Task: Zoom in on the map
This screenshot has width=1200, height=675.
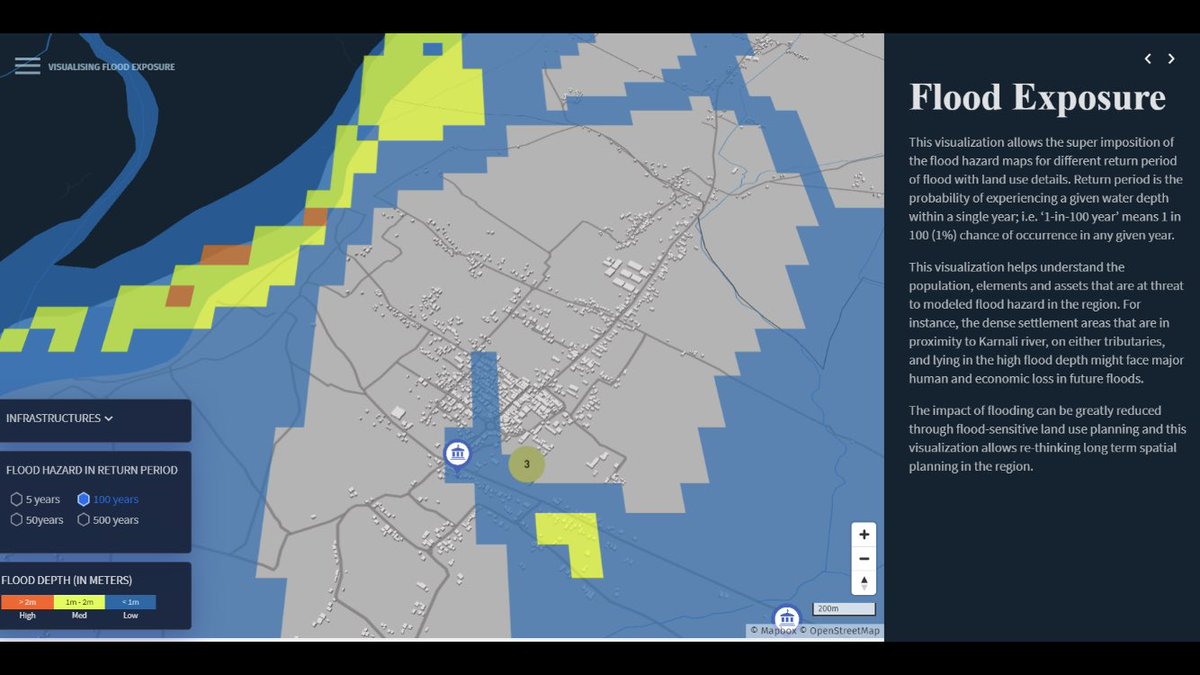Action: pyautogui.click(x=864, y=534)
